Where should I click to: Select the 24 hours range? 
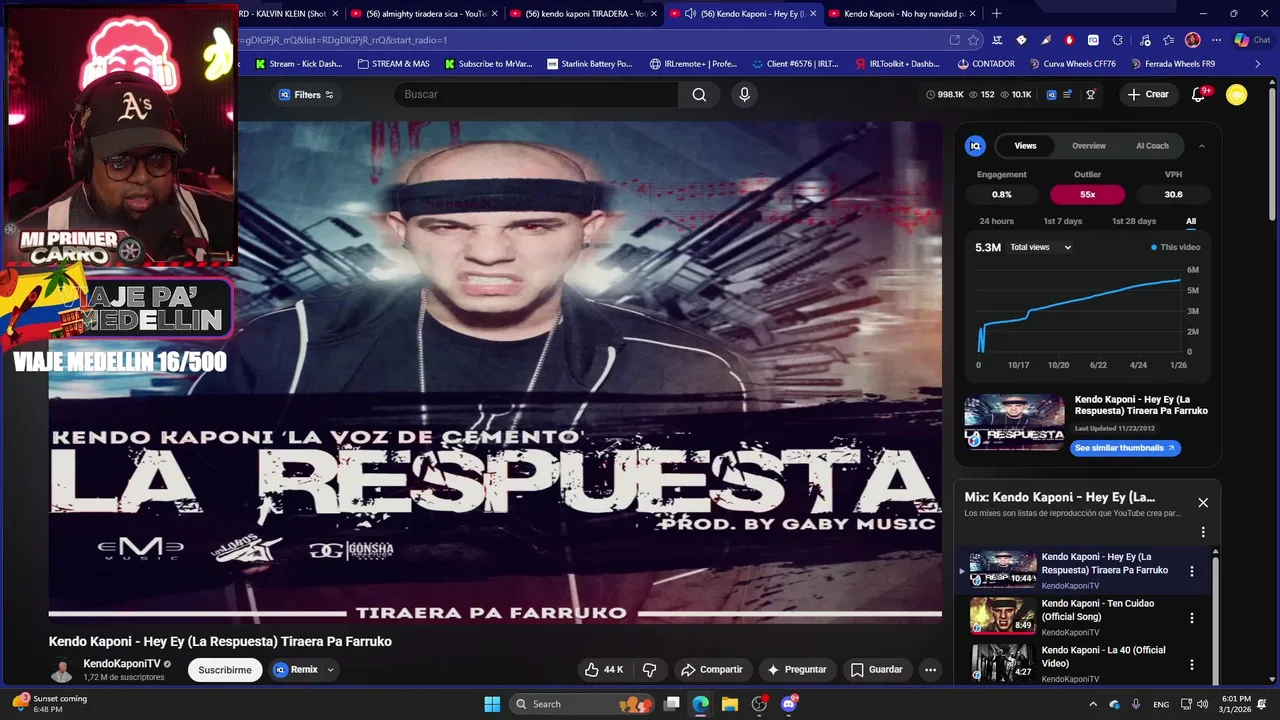996,221
